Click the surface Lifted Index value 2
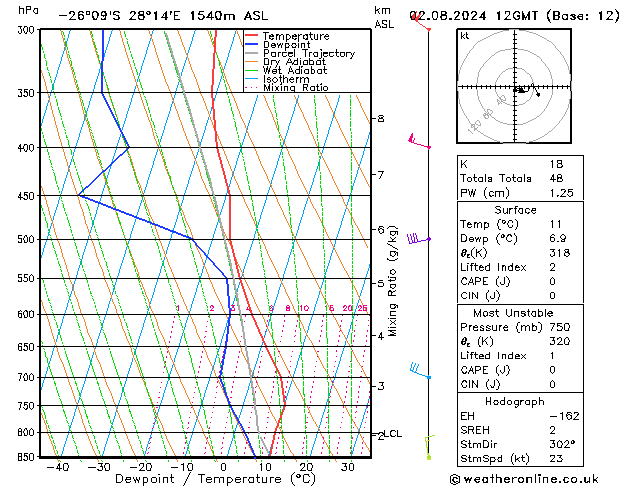Viewport: 629px width, 486px height. 553,267
